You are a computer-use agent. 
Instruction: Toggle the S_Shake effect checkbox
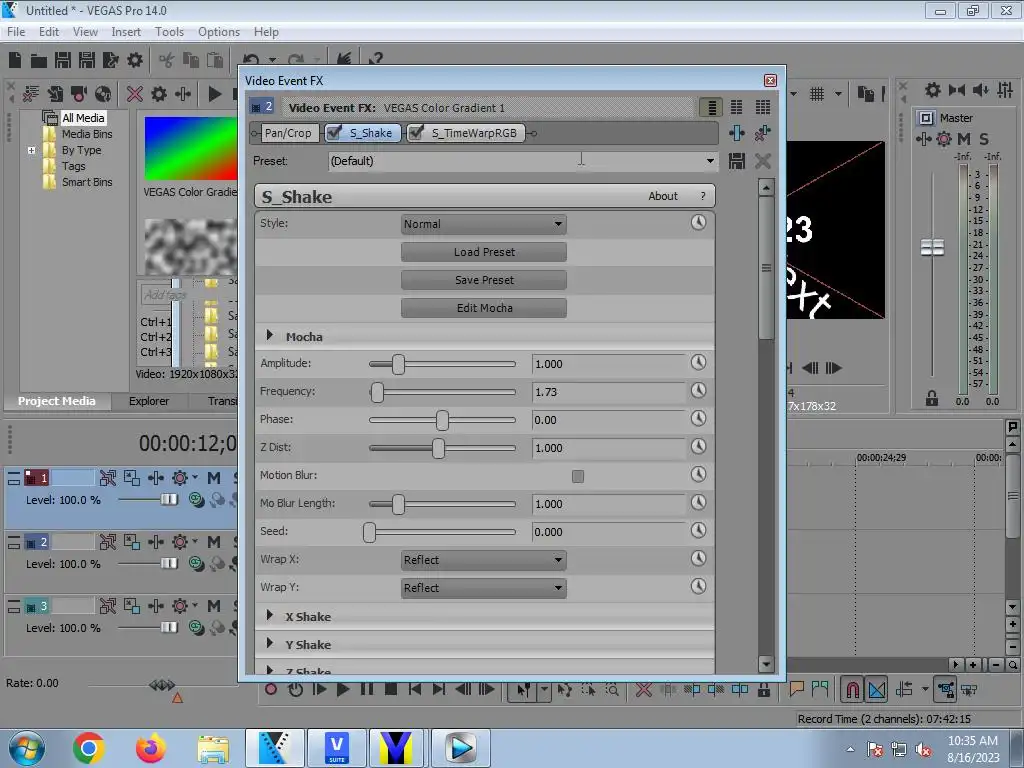[x=334, y=133]
